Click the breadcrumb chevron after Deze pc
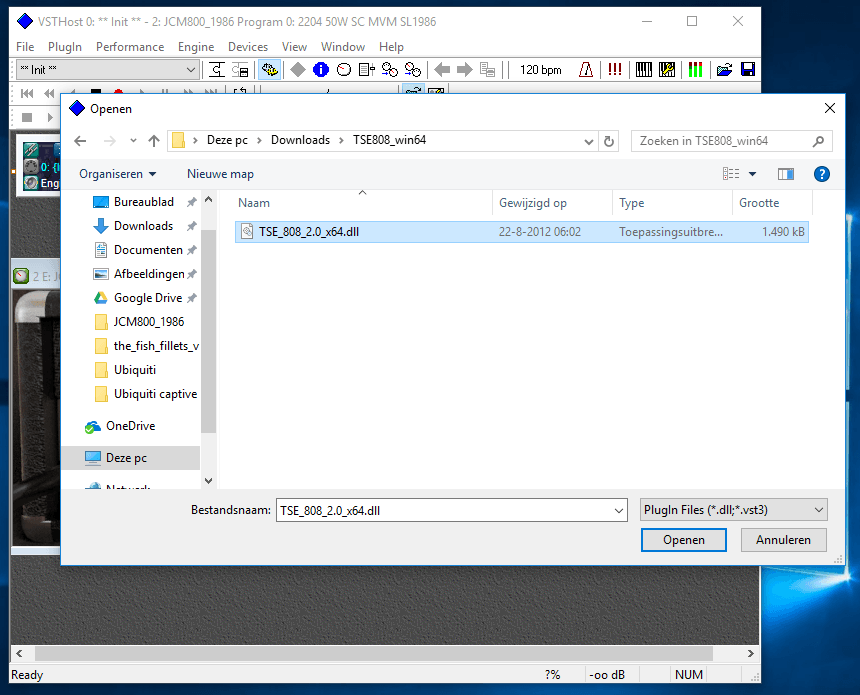This screenshot has height=695, width=860. [x=259, y=141]
